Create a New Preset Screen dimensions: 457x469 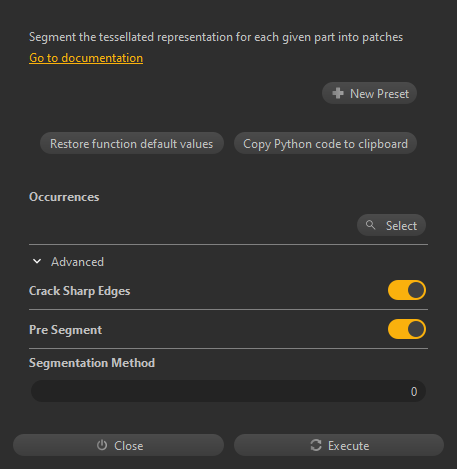(369, 93)
